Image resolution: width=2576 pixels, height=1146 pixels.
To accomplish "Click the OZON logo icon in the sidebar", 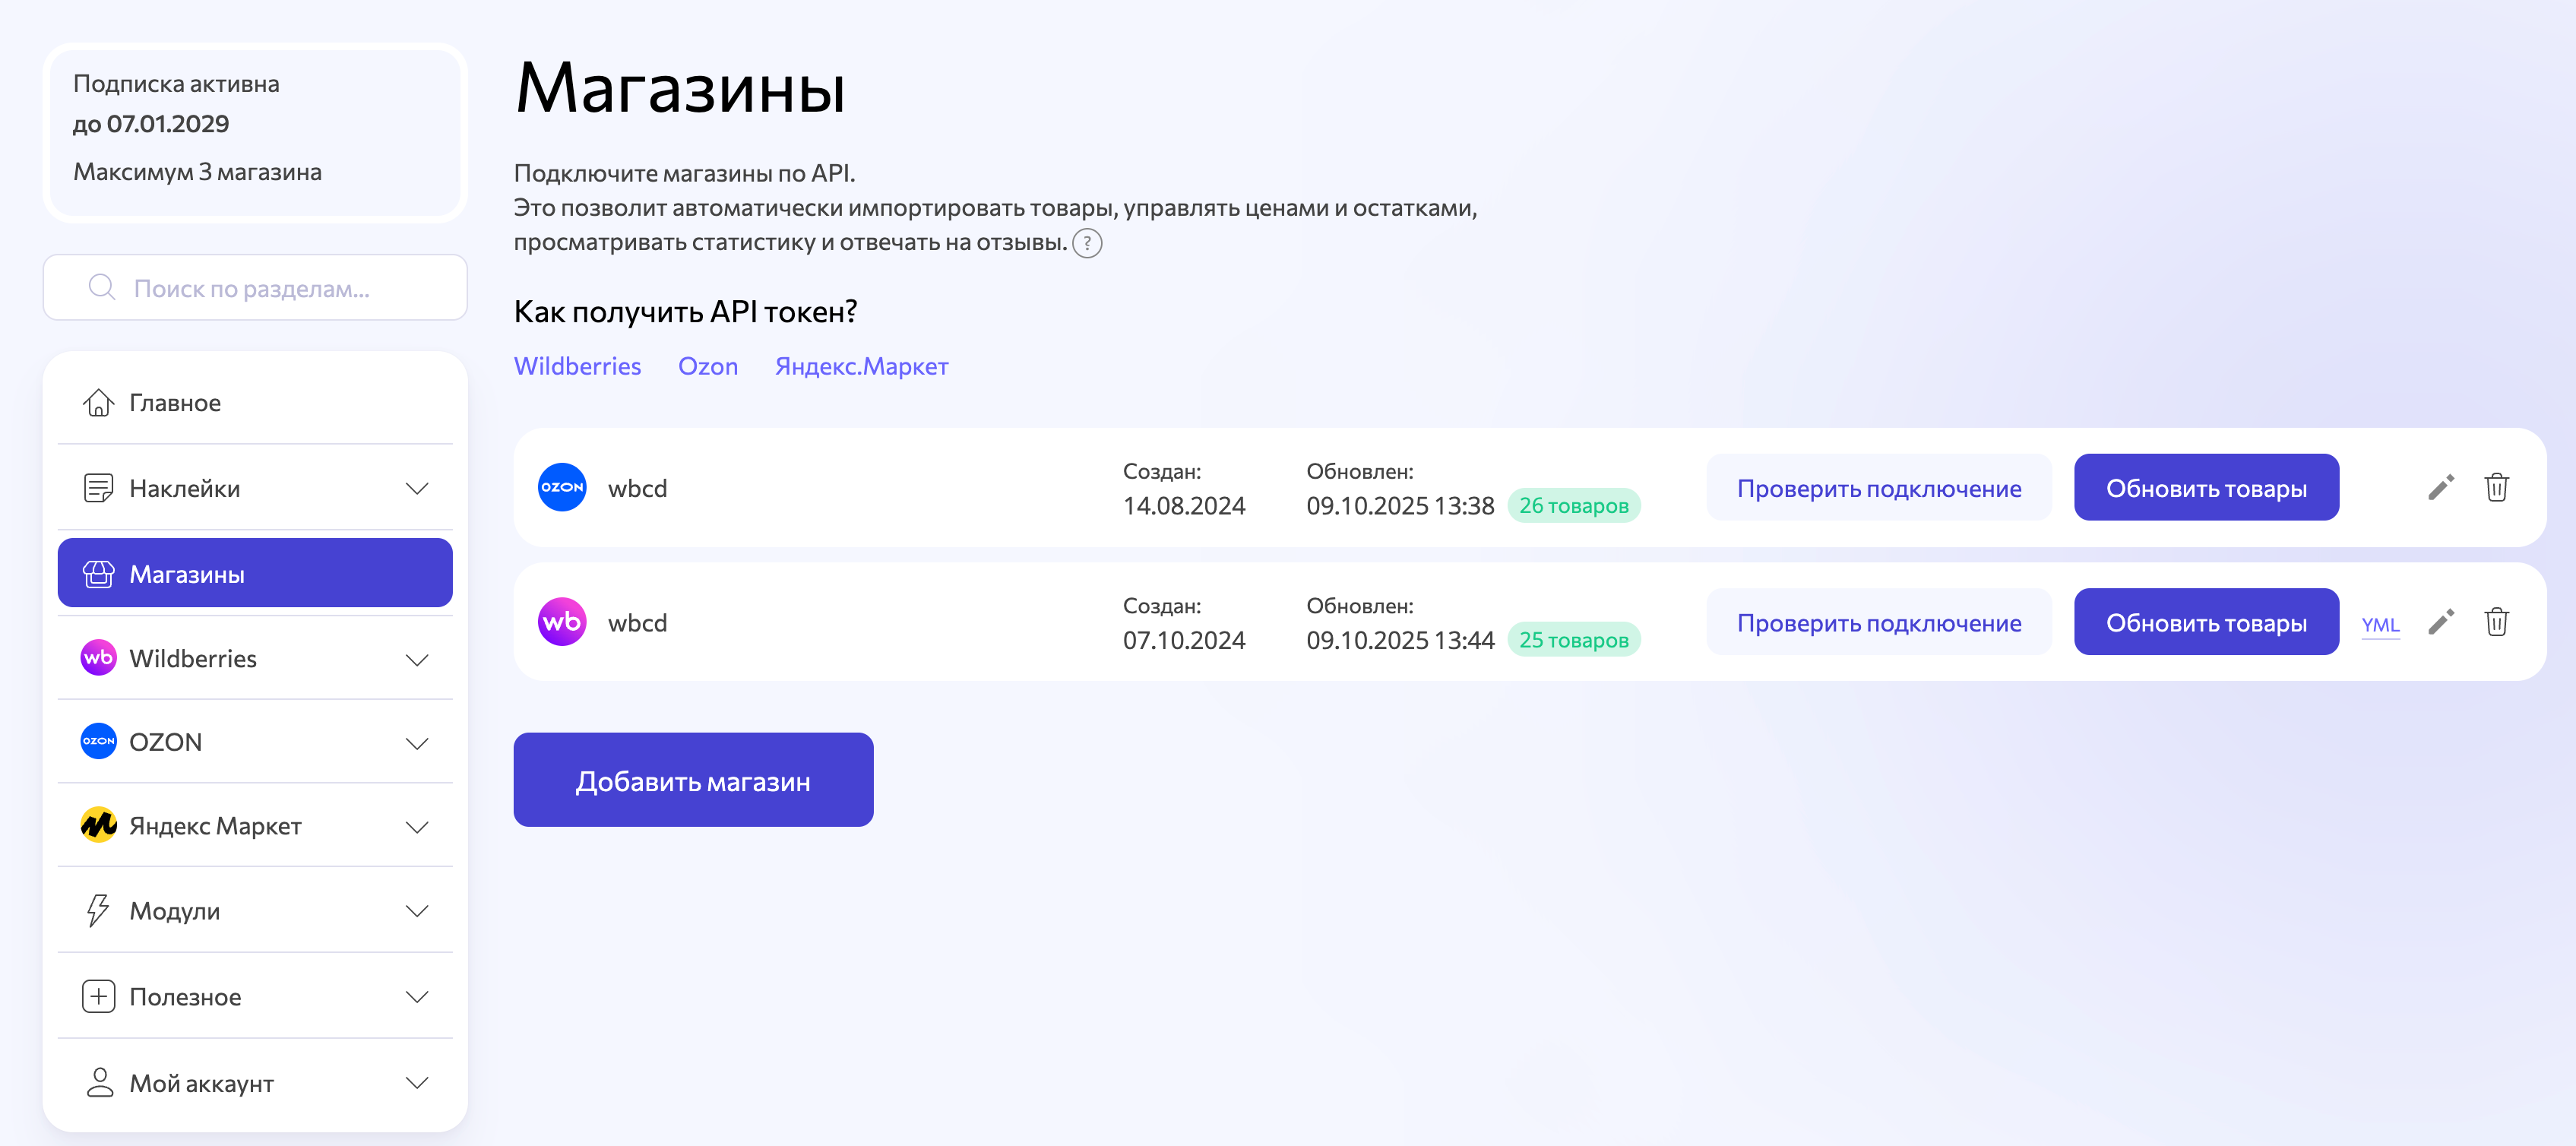I will click(x=97, y=741).
